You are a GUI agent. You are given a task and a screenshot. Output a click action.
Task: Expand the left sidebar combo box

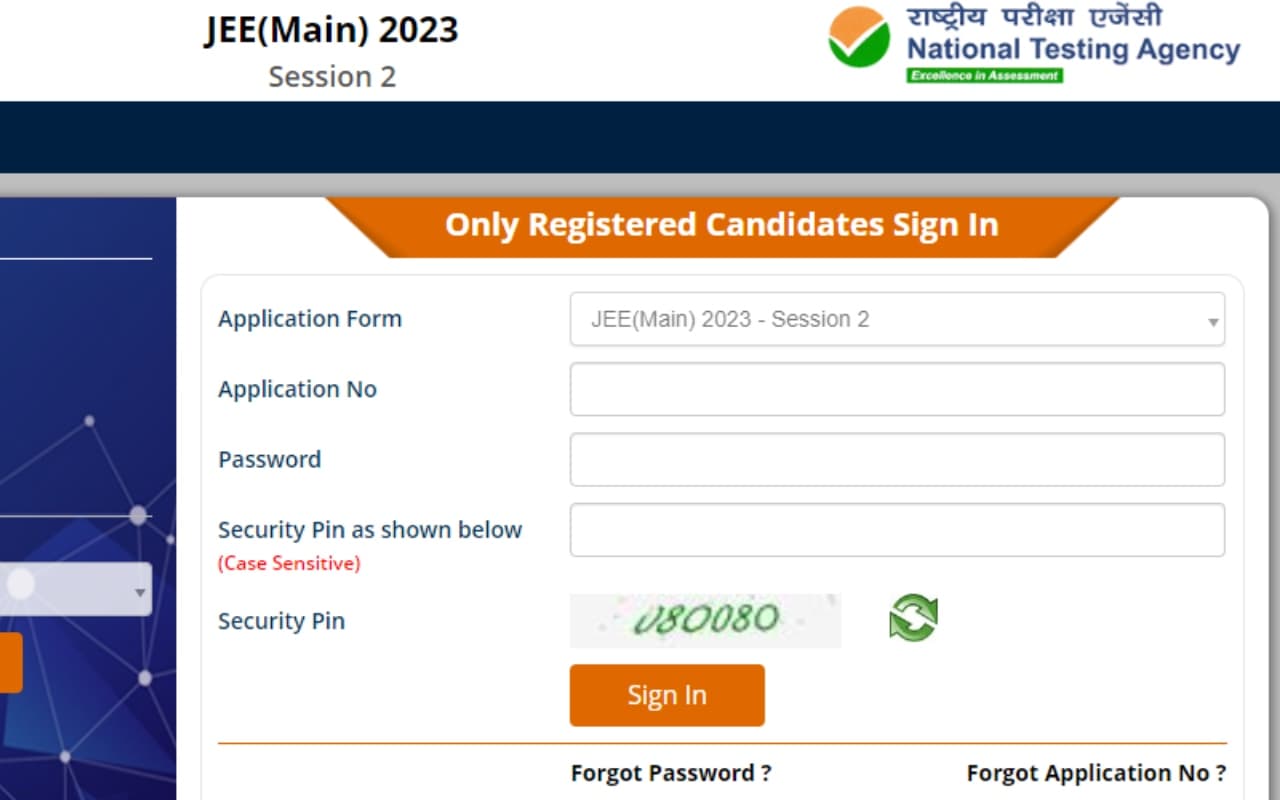pos(140,589)
